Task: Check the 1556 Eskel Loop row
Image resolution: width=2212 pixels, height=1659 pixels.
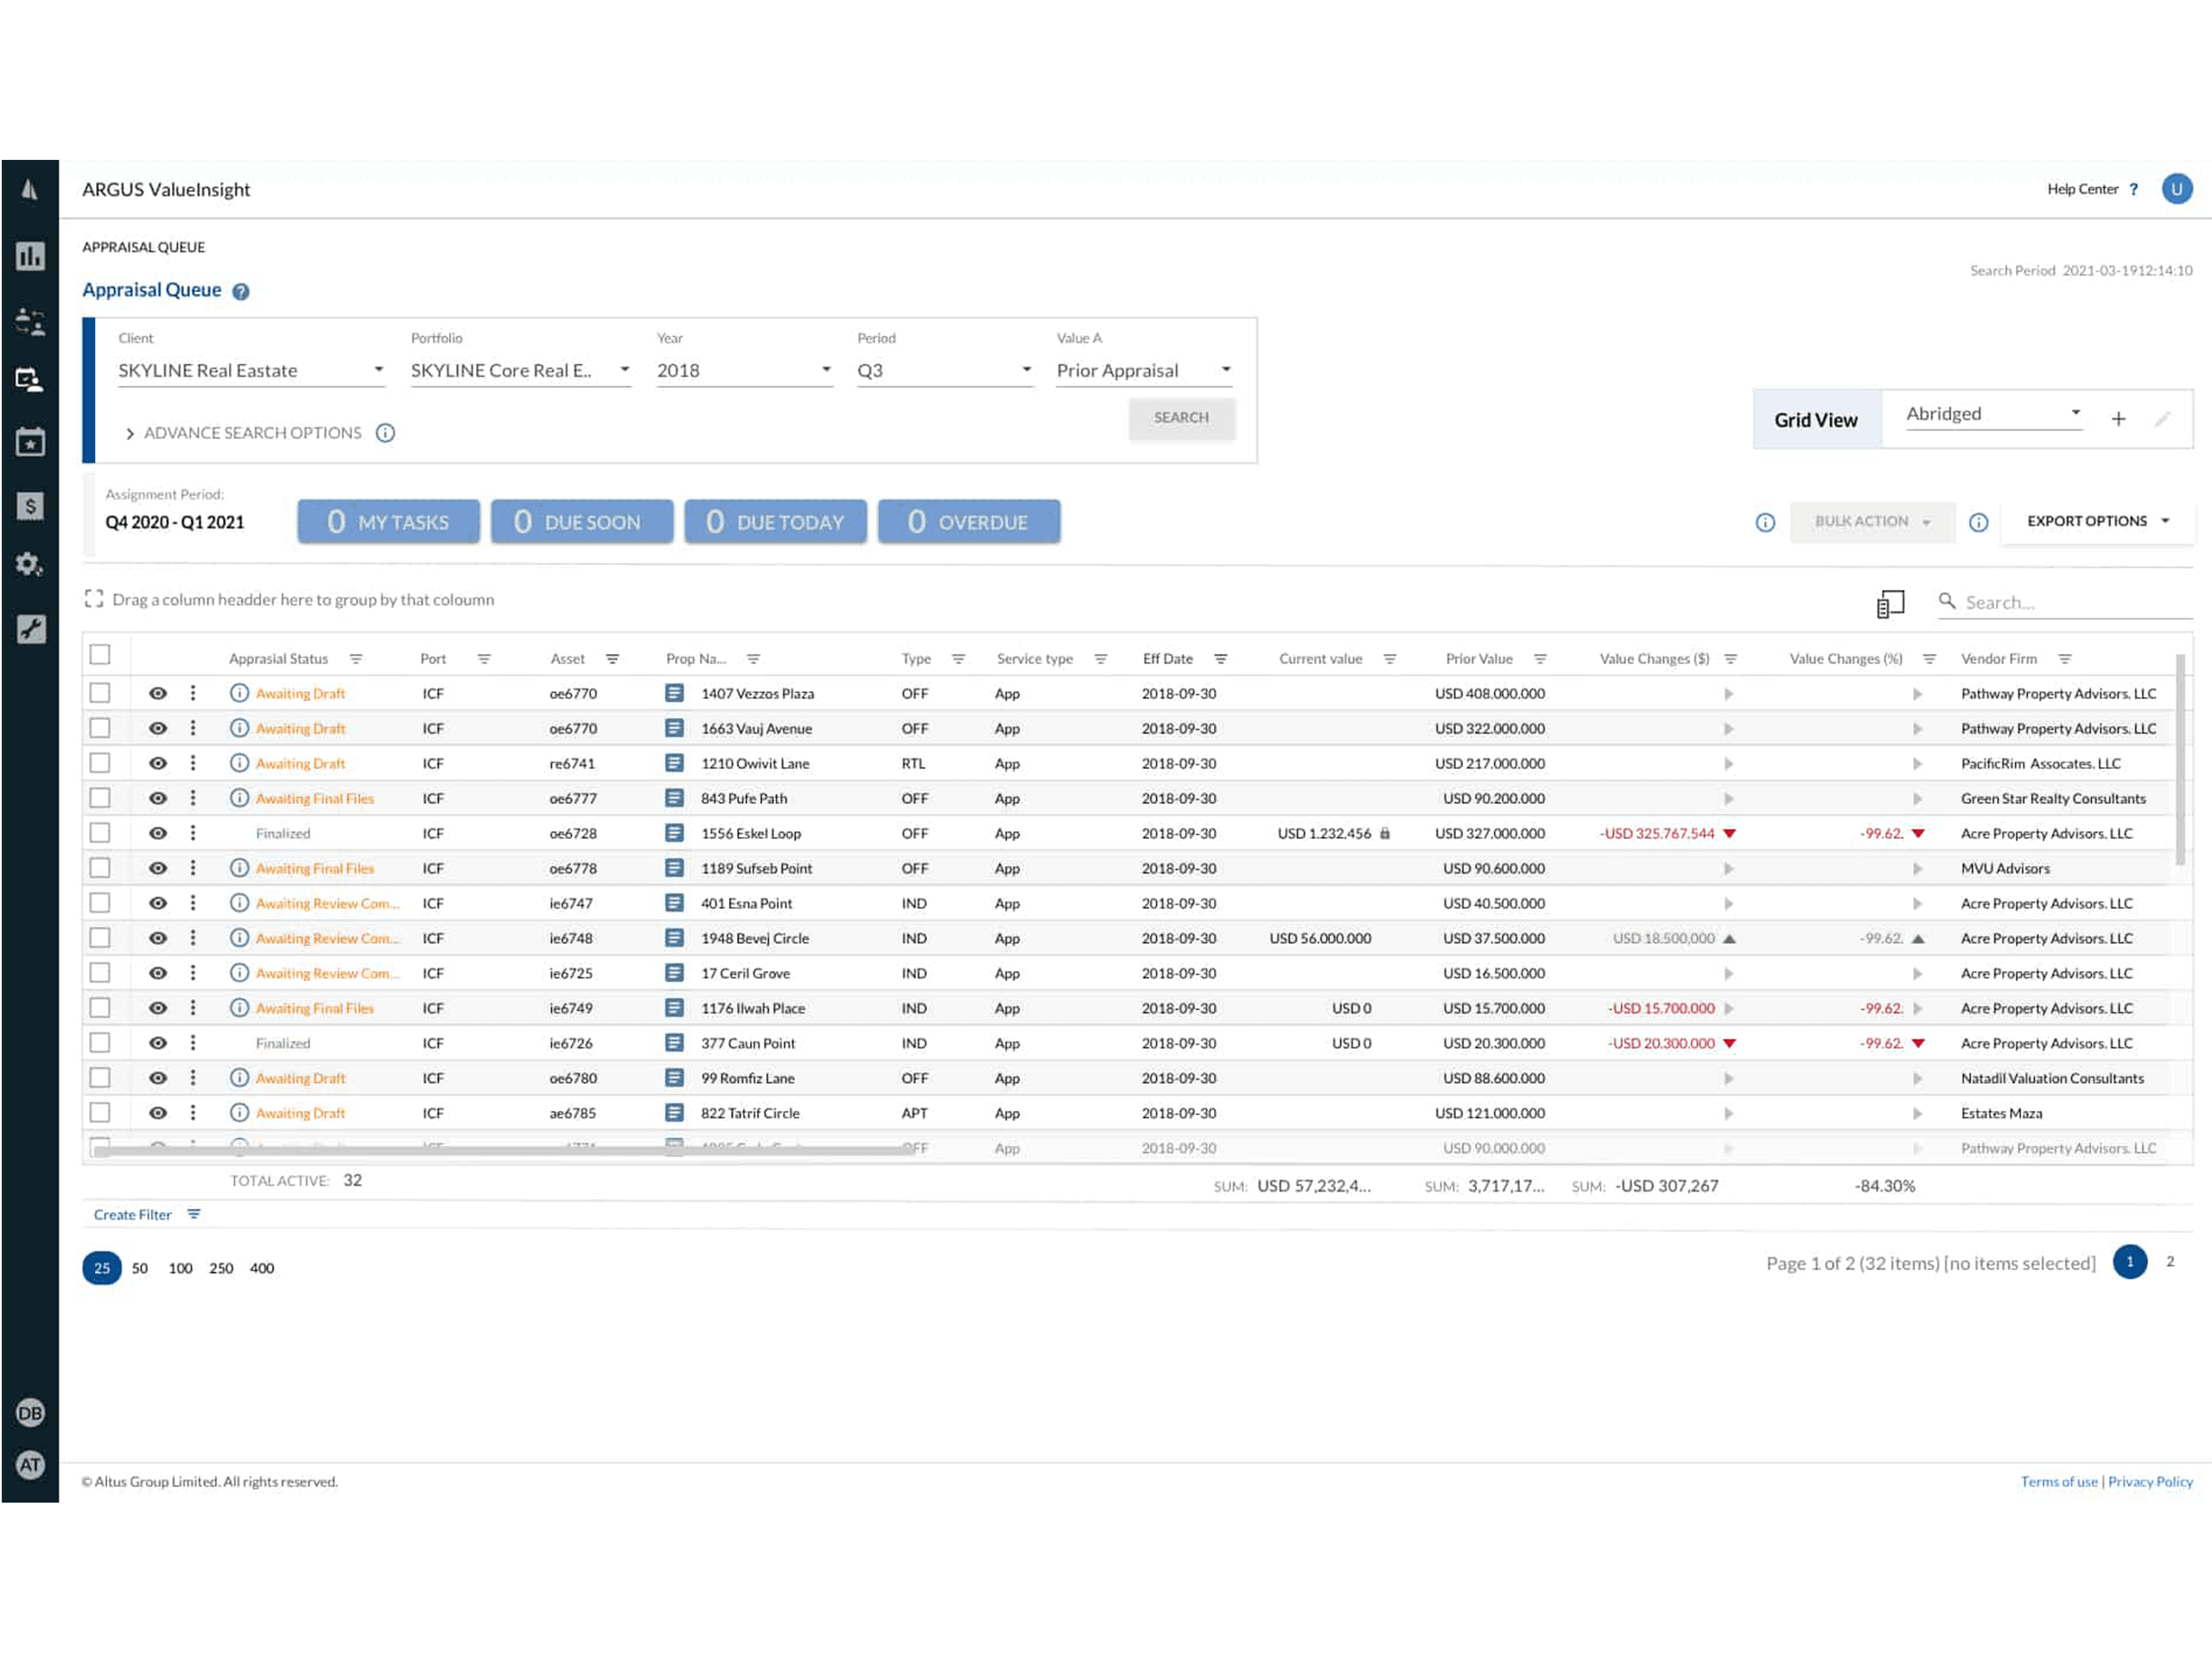Action: coord(100,832)
